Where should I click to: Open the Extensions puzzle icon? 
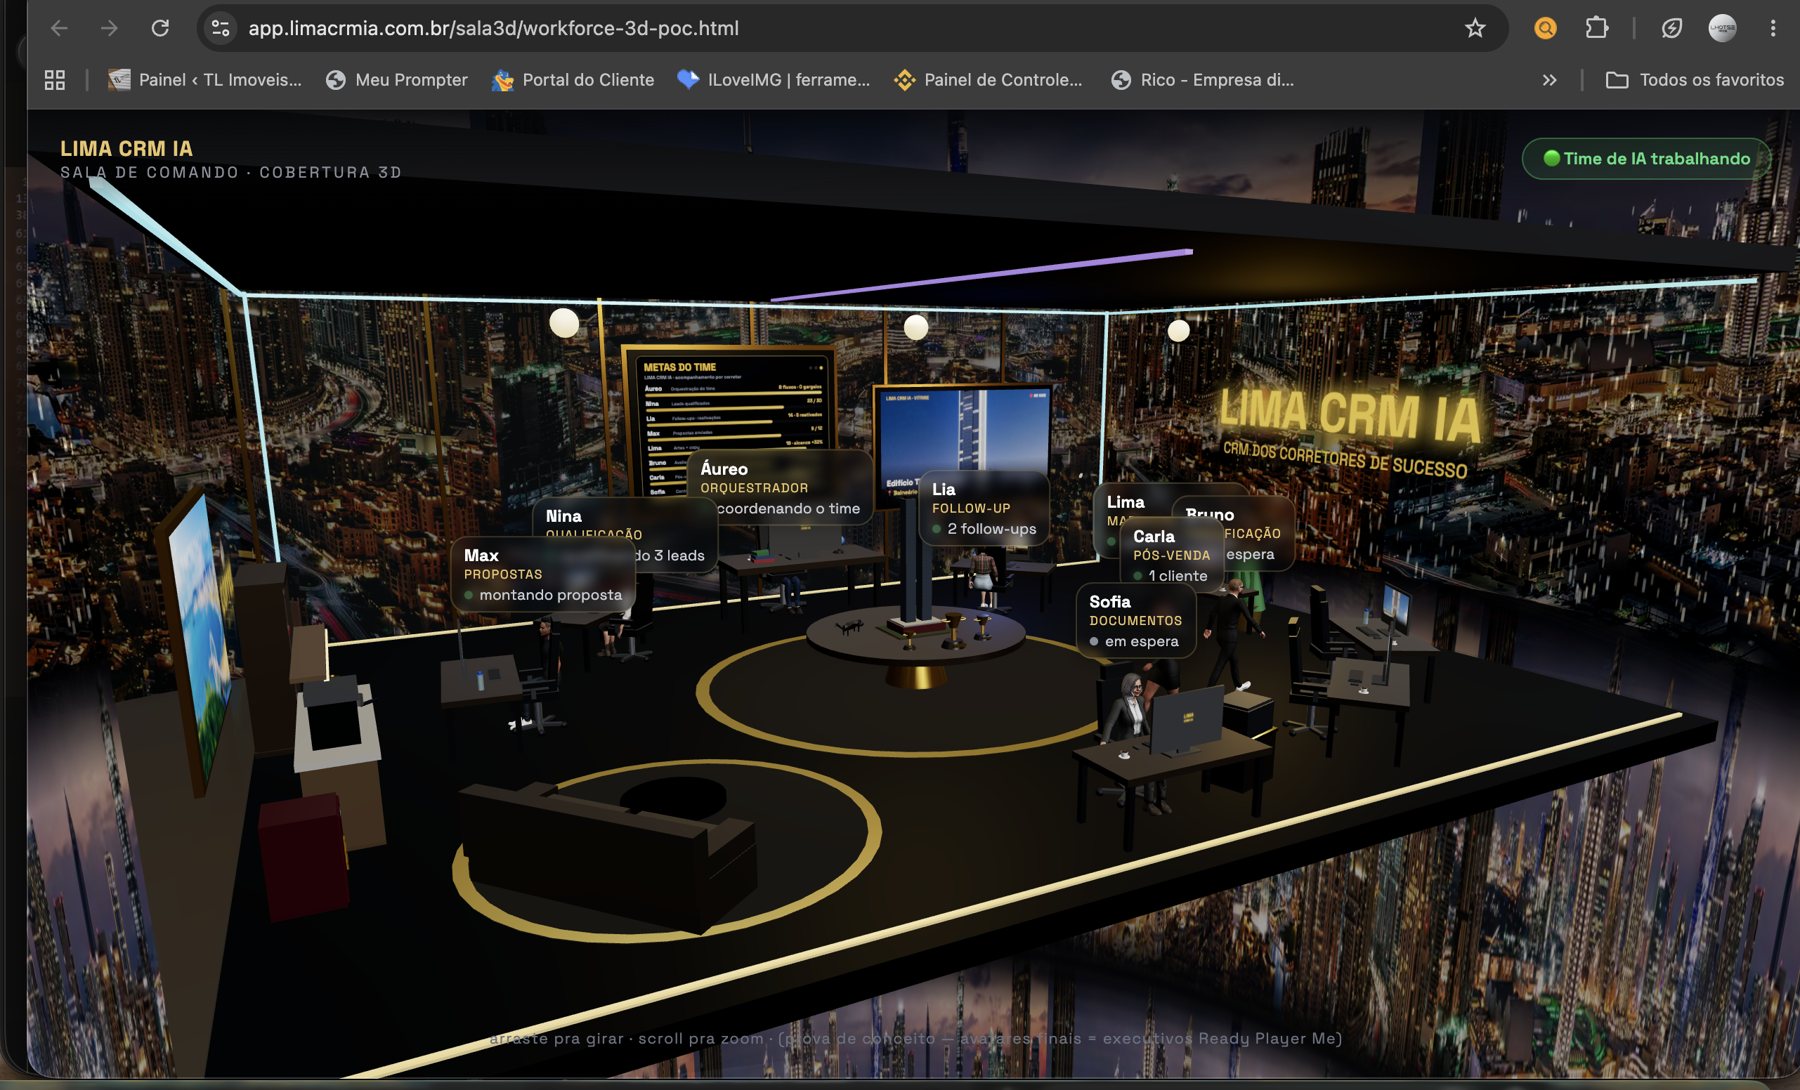[1597, 28]
